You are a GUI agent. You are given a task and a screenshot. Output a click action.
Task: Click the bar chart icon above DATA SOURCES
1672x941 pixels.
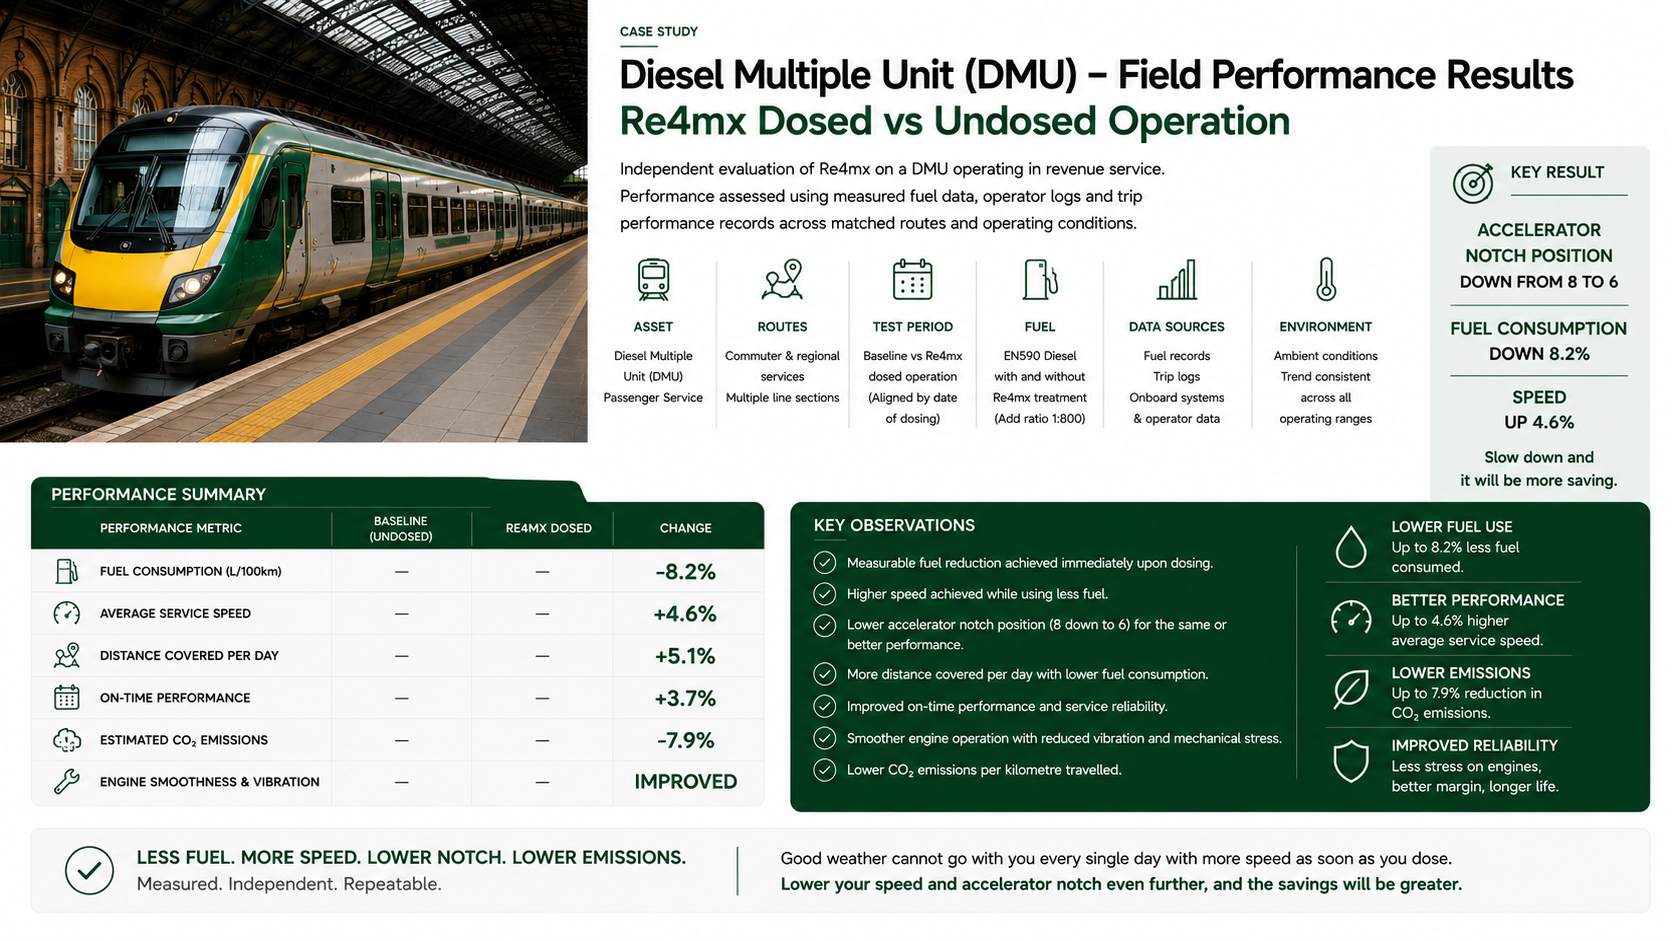pos(1177,280)
